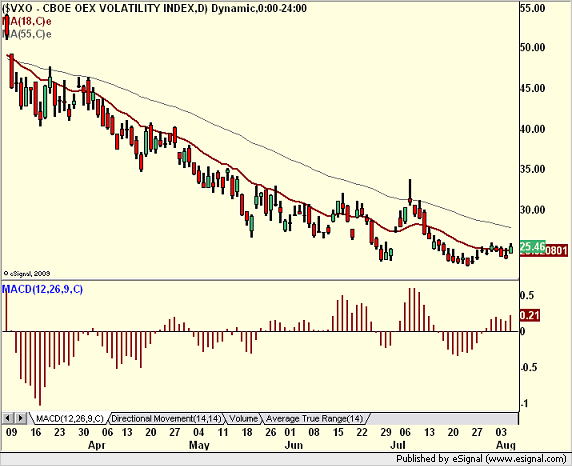Click the 50.00 price axis label
572x466 pixels.
pyautogui.click(x=533, y=47)
